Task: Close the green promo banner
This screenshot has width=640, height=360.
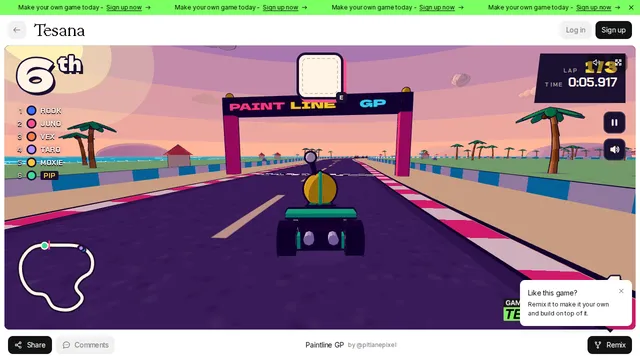Action: point(631,7)
